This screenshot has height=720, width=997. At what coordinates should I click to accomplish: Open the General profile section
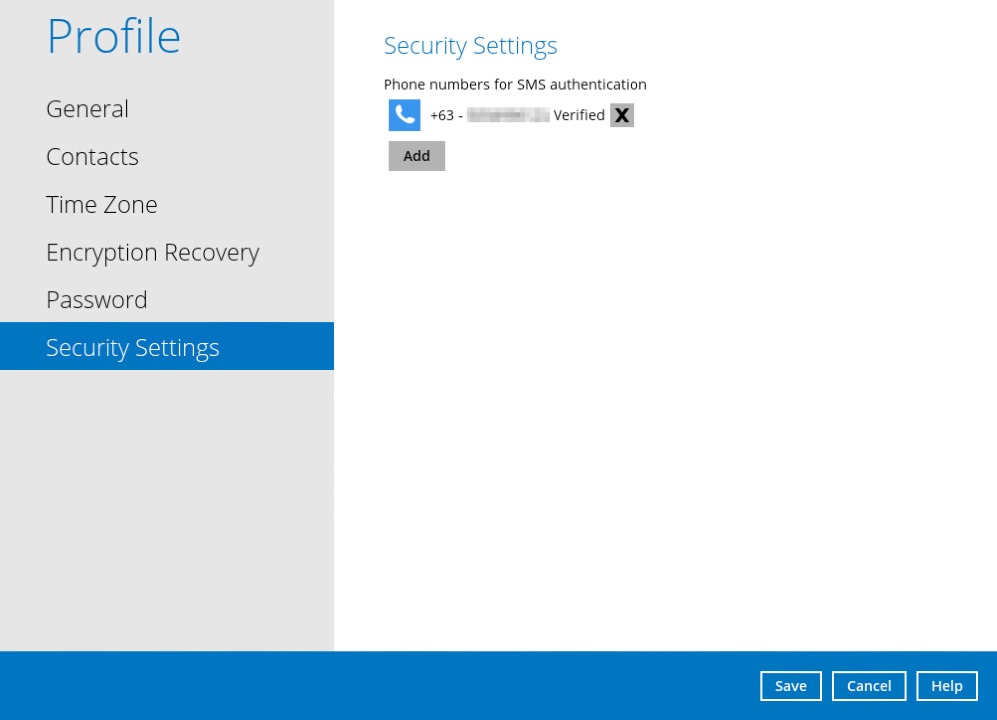point(87,109)
